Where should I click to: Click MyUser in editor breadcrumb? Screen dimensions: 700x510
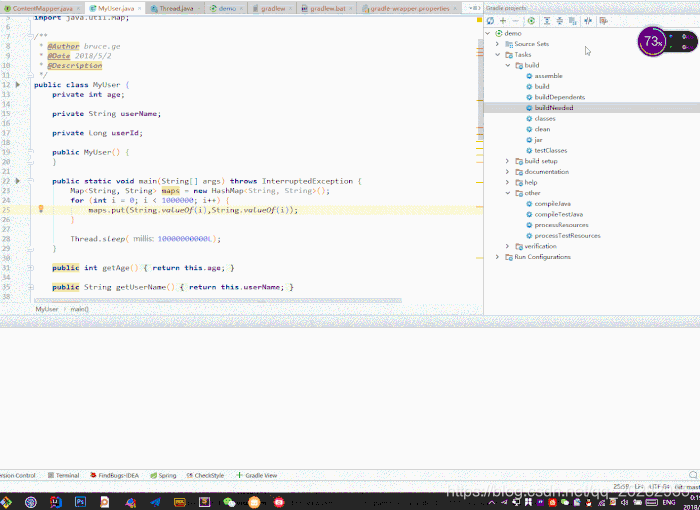[x=47, y=309]
